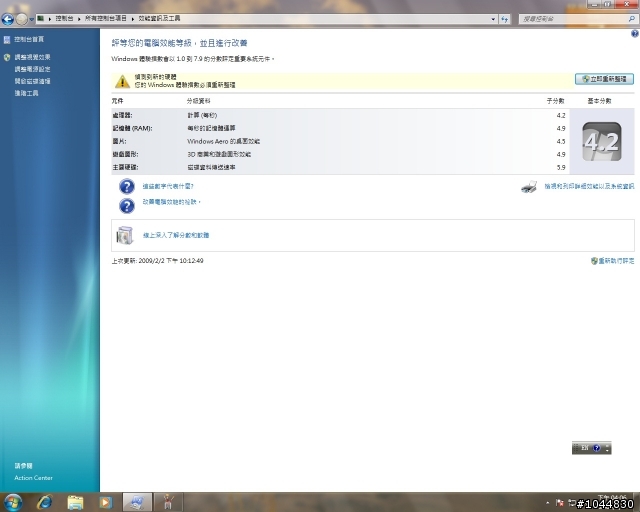Select 所有控制台項目 in the address breadcrumb
The height and width of the screenshot is (512, 640).
[x=106, y=18]
